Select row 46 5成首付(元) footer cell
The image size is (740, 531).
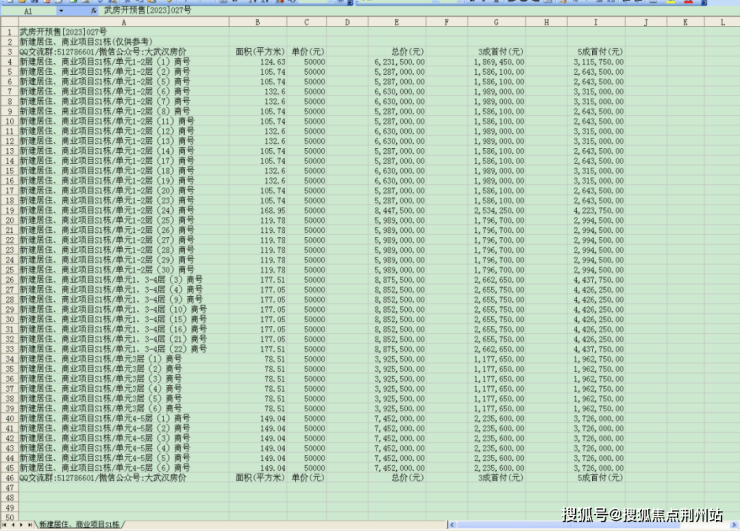596,478
